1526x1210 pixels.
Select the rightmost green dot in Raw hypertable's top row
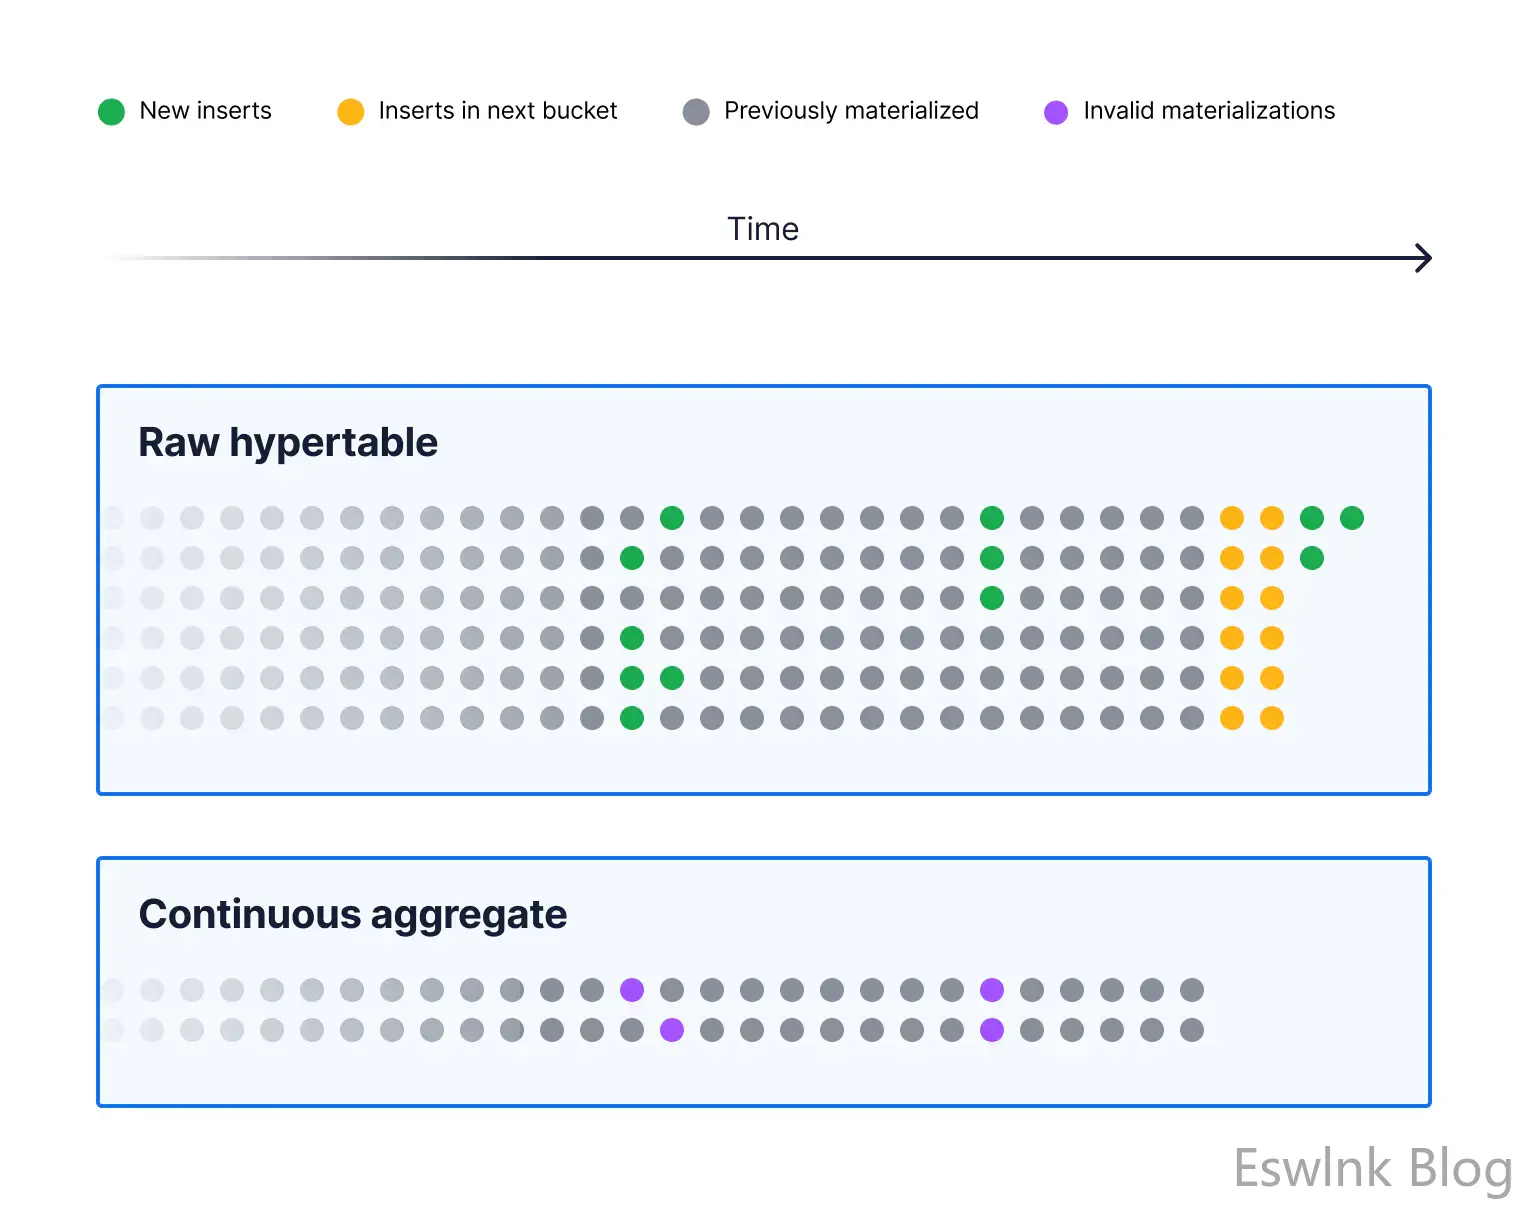point(1352,518)
